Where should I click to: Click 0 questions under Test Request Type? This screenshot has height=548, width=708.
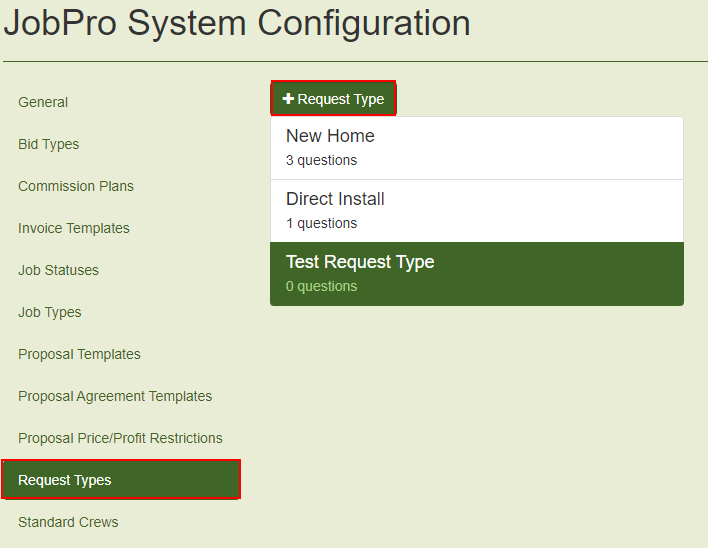321,286
